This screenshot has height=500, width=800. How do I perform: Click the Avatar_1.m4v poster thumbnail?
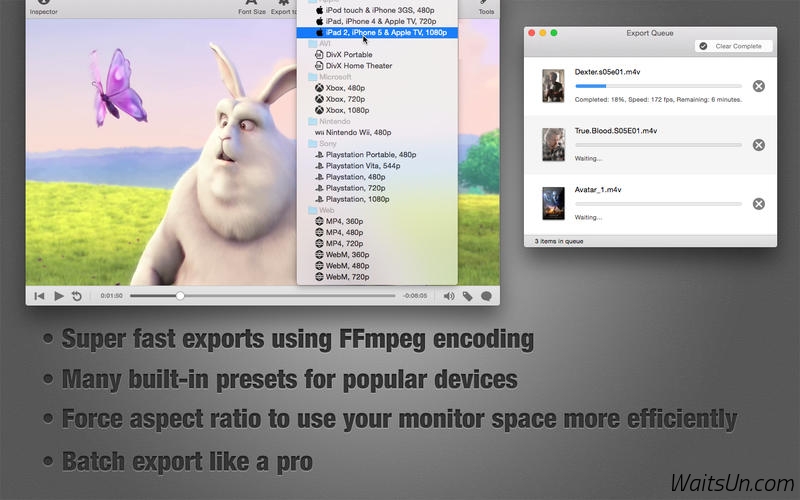coord(554,203)
